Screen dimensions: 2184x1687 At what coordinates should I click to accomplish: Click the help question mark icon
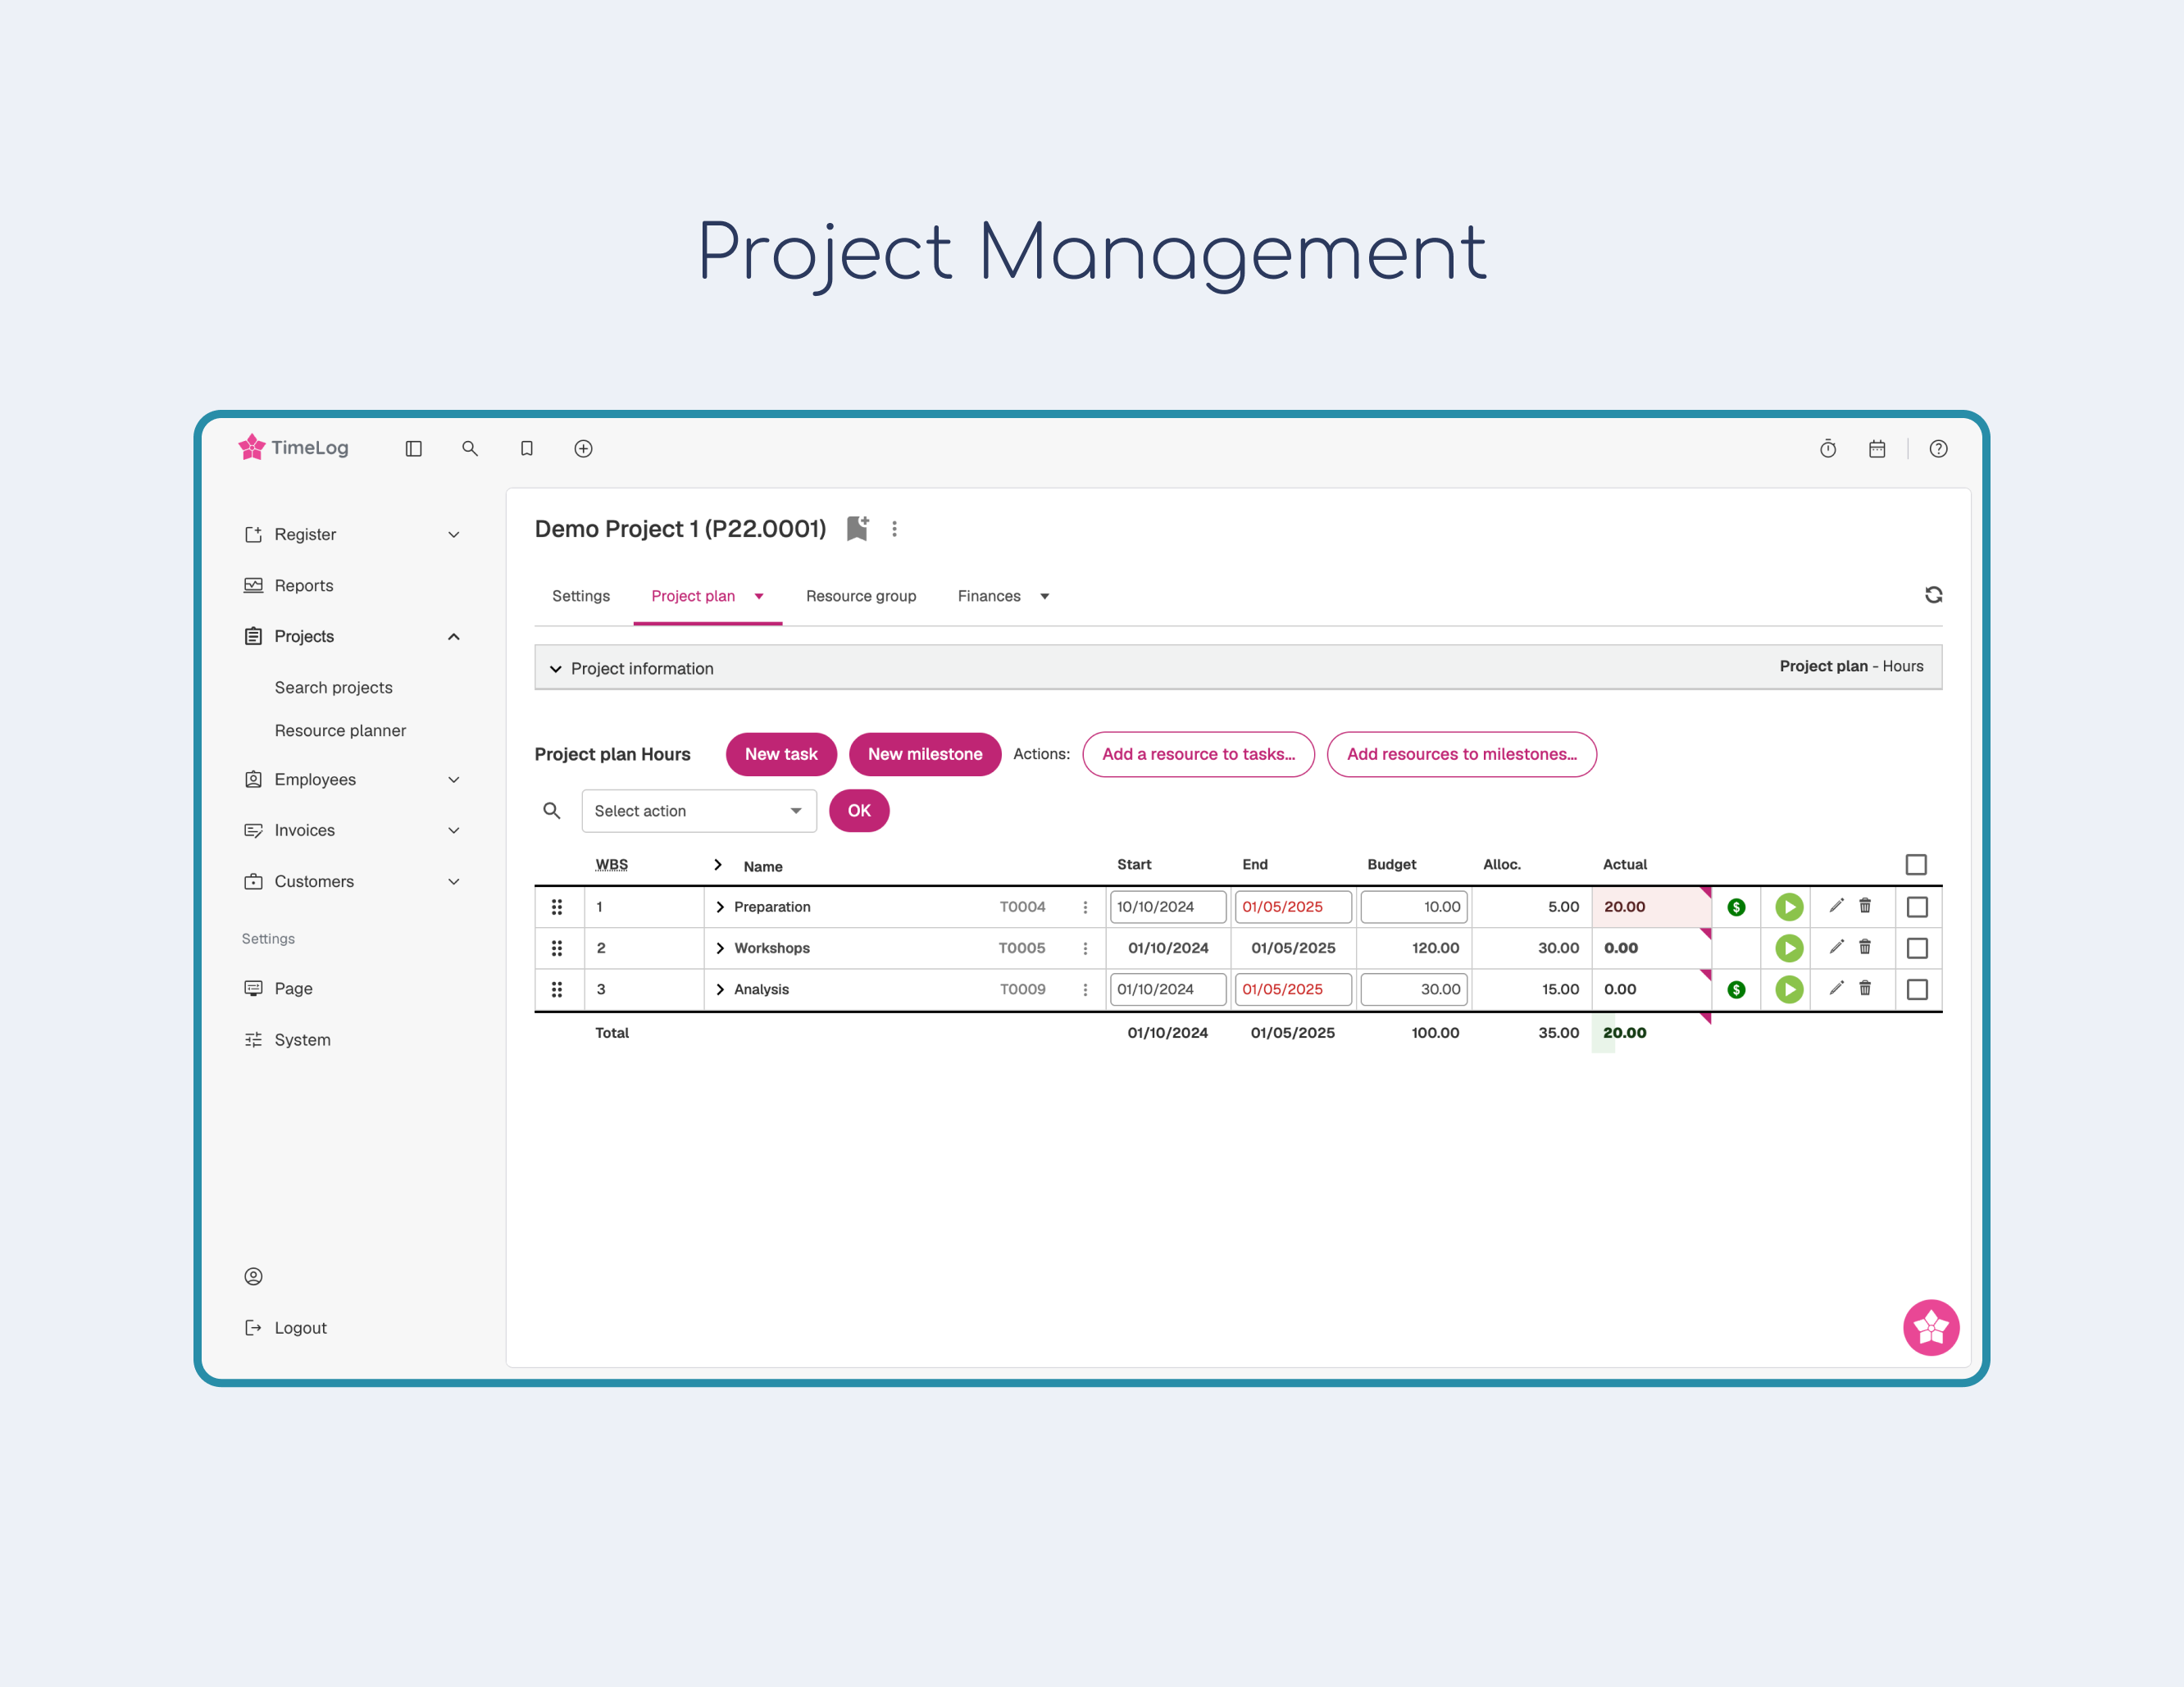point(1938,449)
